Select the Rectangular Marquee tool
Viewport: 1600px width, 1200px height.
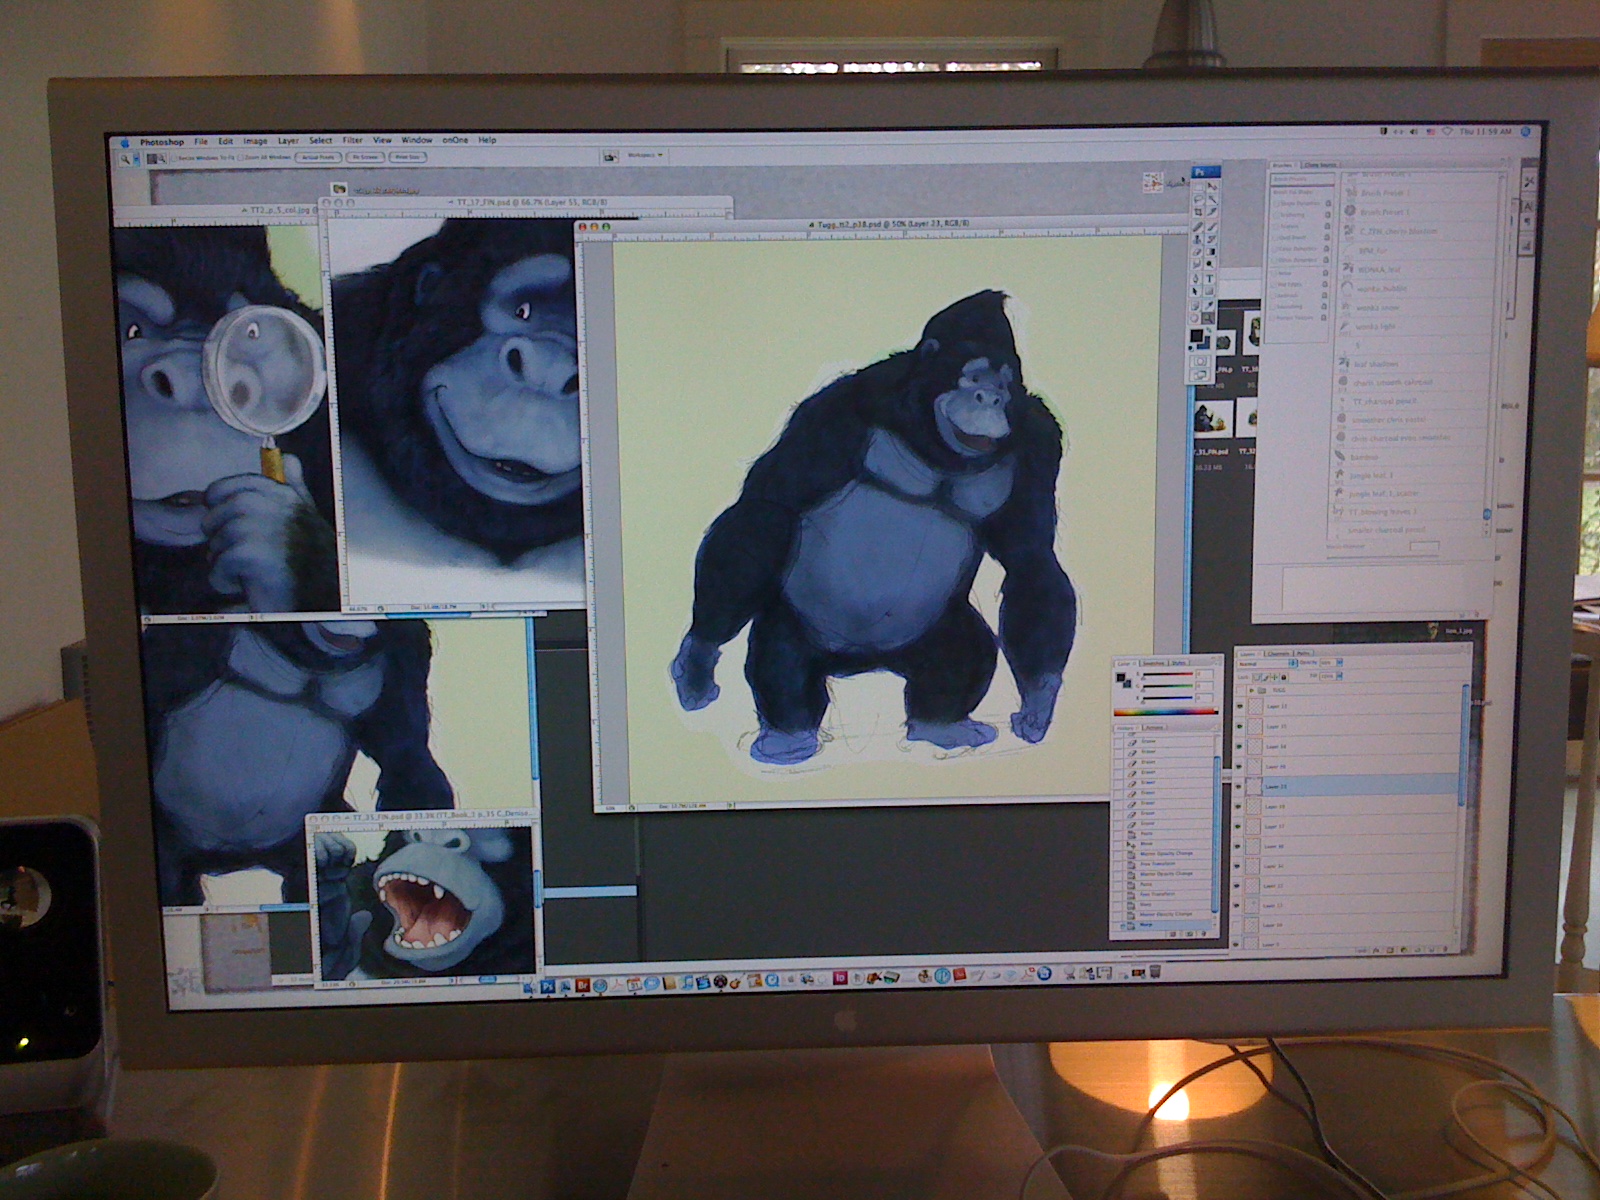(x=1198, y=187)
